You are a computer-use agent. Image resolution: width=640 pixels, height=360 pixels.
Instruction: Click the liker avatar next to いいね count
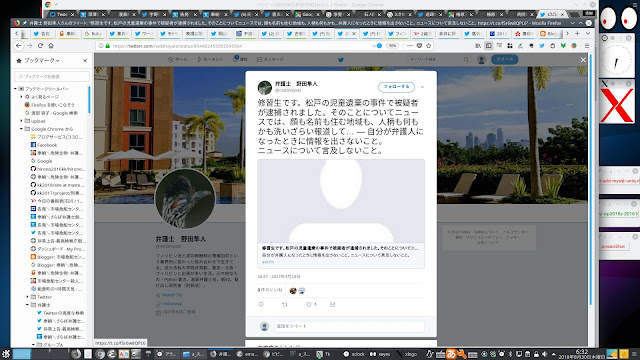point(293,291)
